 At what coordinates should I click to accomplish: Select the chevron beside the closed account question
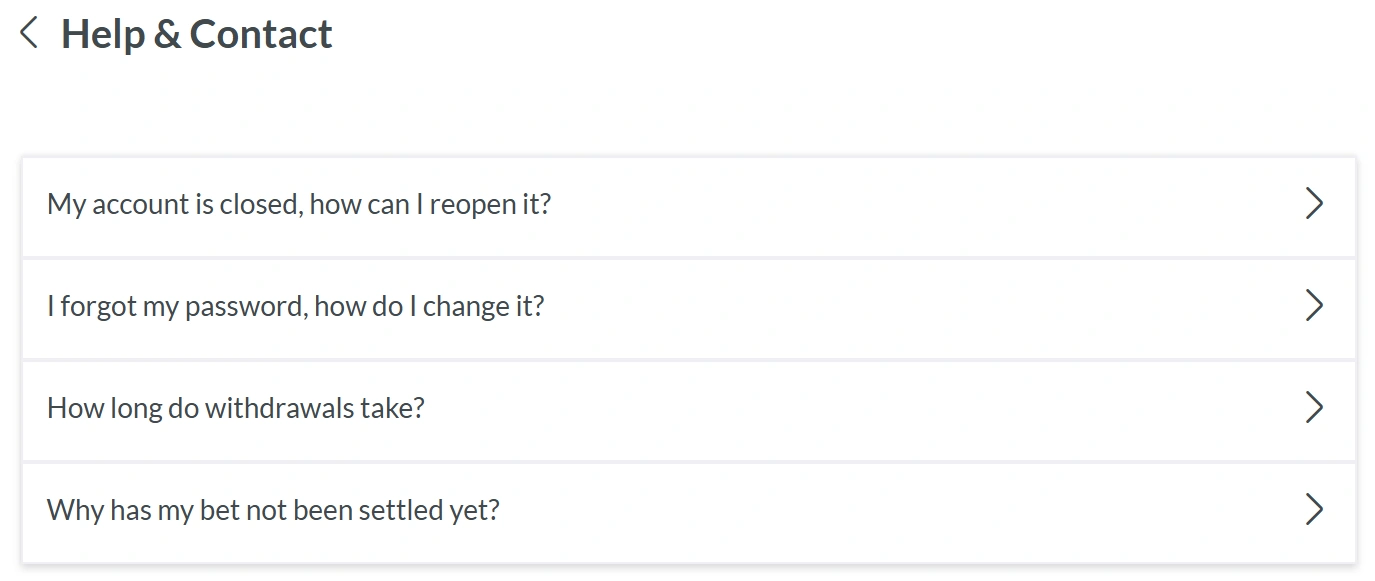click(x=1314, y=203)
